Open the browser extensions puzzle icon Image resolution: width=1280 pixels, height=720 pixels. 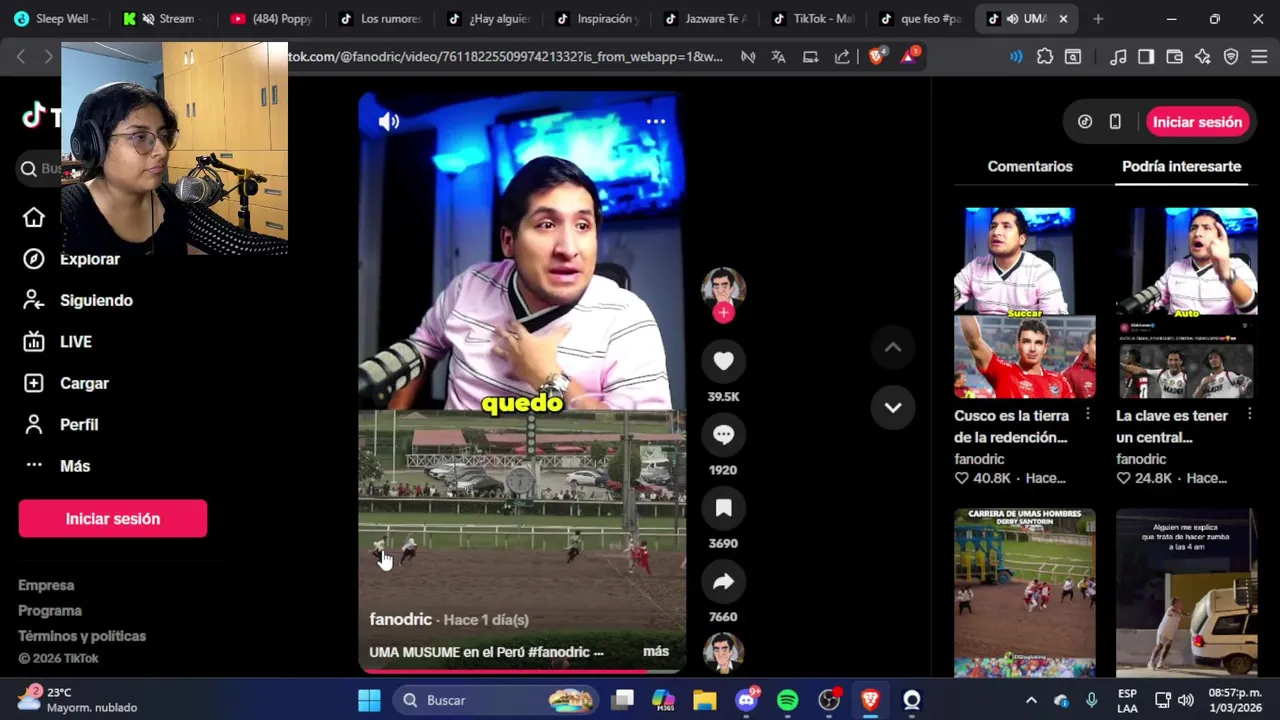(1045, 57)
